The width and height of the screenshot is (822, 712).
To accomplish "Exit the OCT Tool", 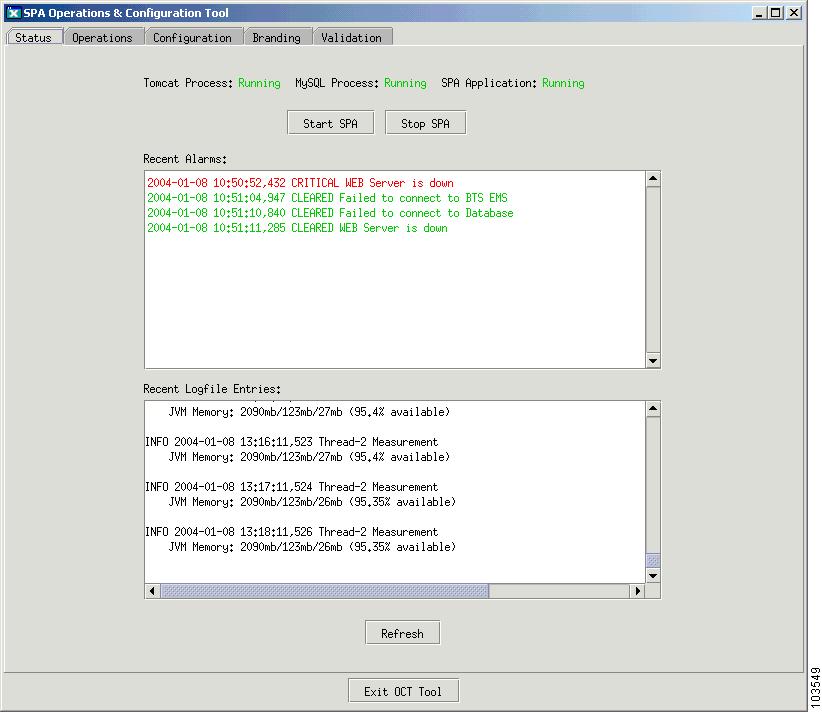I will [403, 691].
